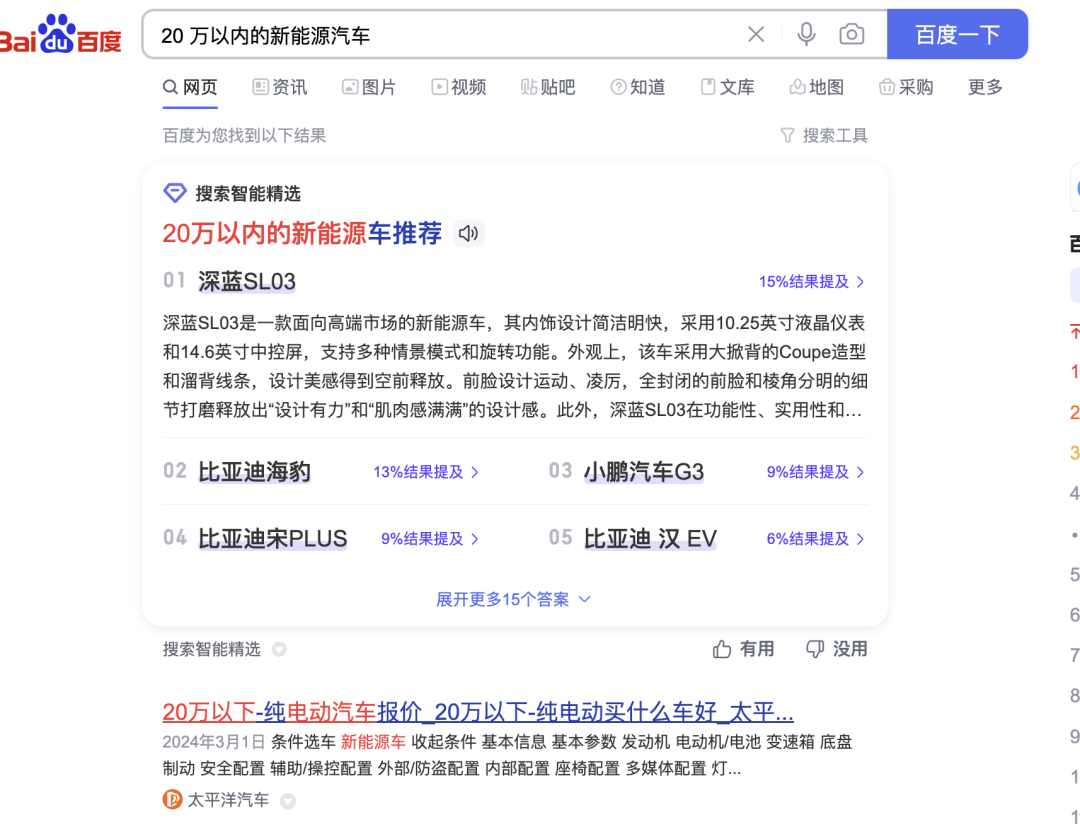View 15%结果提及 for 深蓝SL03

pyautogui.click(x=811, y=282)
